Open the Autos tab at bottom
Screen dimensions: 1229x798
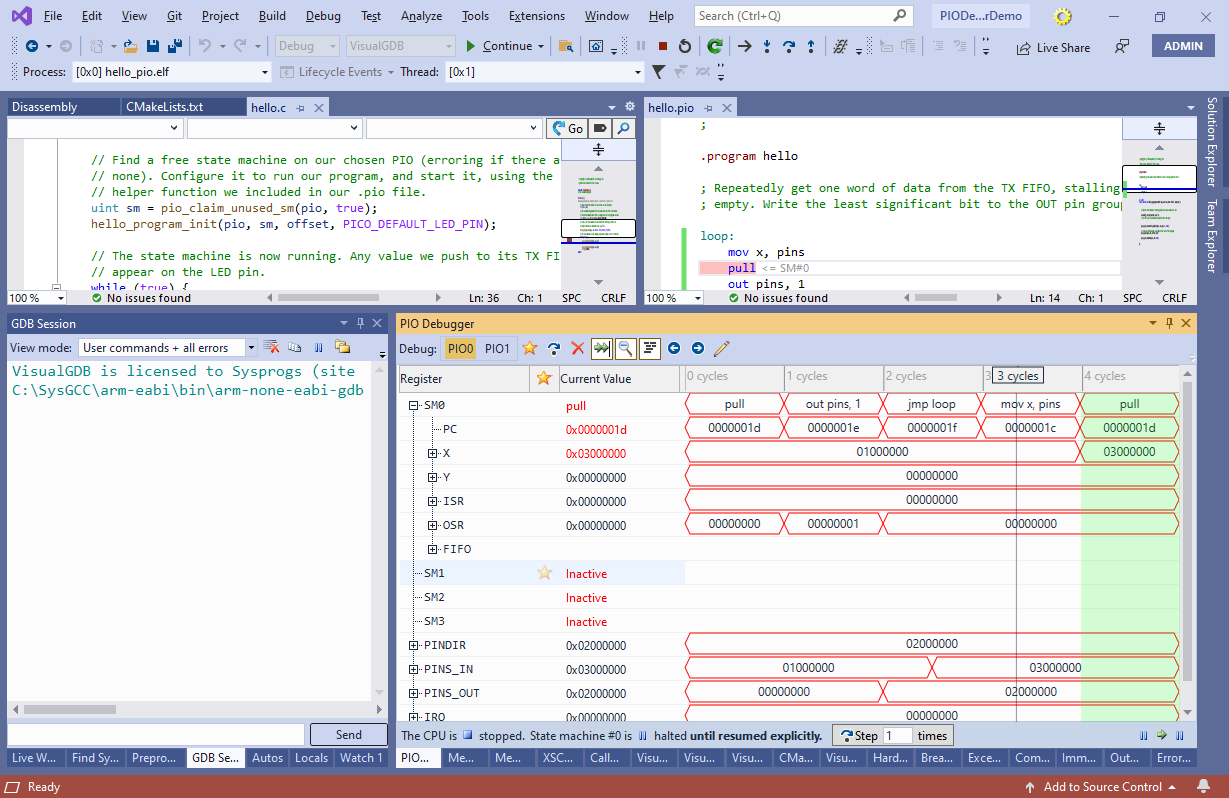267,758
